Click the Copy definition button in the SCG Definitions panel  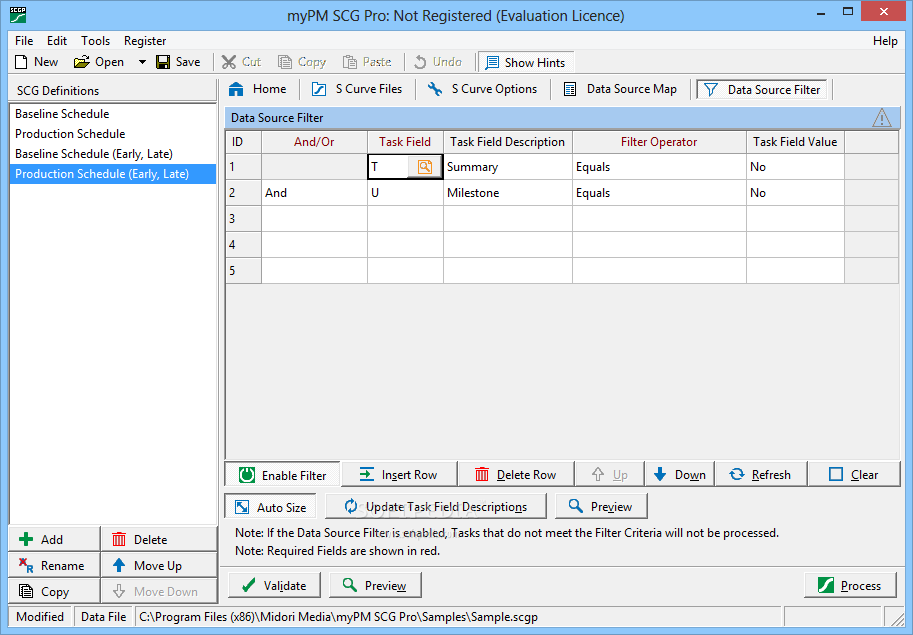[x=54, y=591]
